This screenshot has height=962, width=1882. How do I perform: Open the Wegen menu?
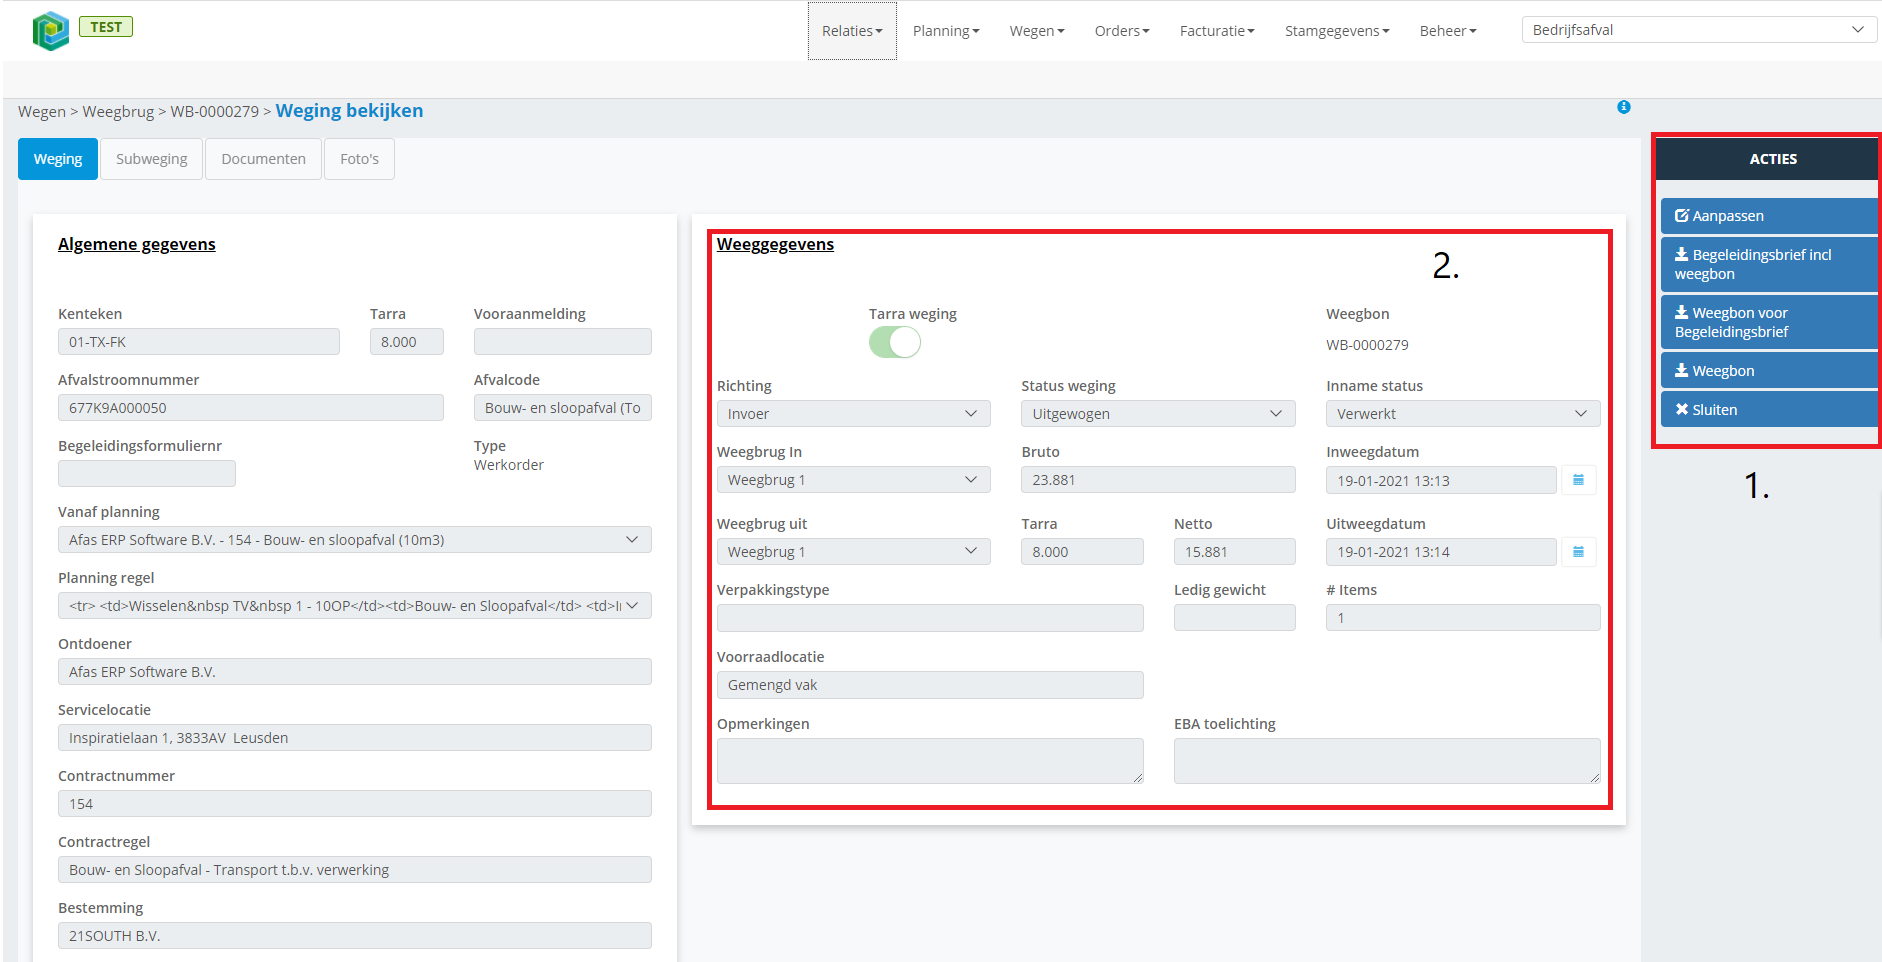point(1037,31)
